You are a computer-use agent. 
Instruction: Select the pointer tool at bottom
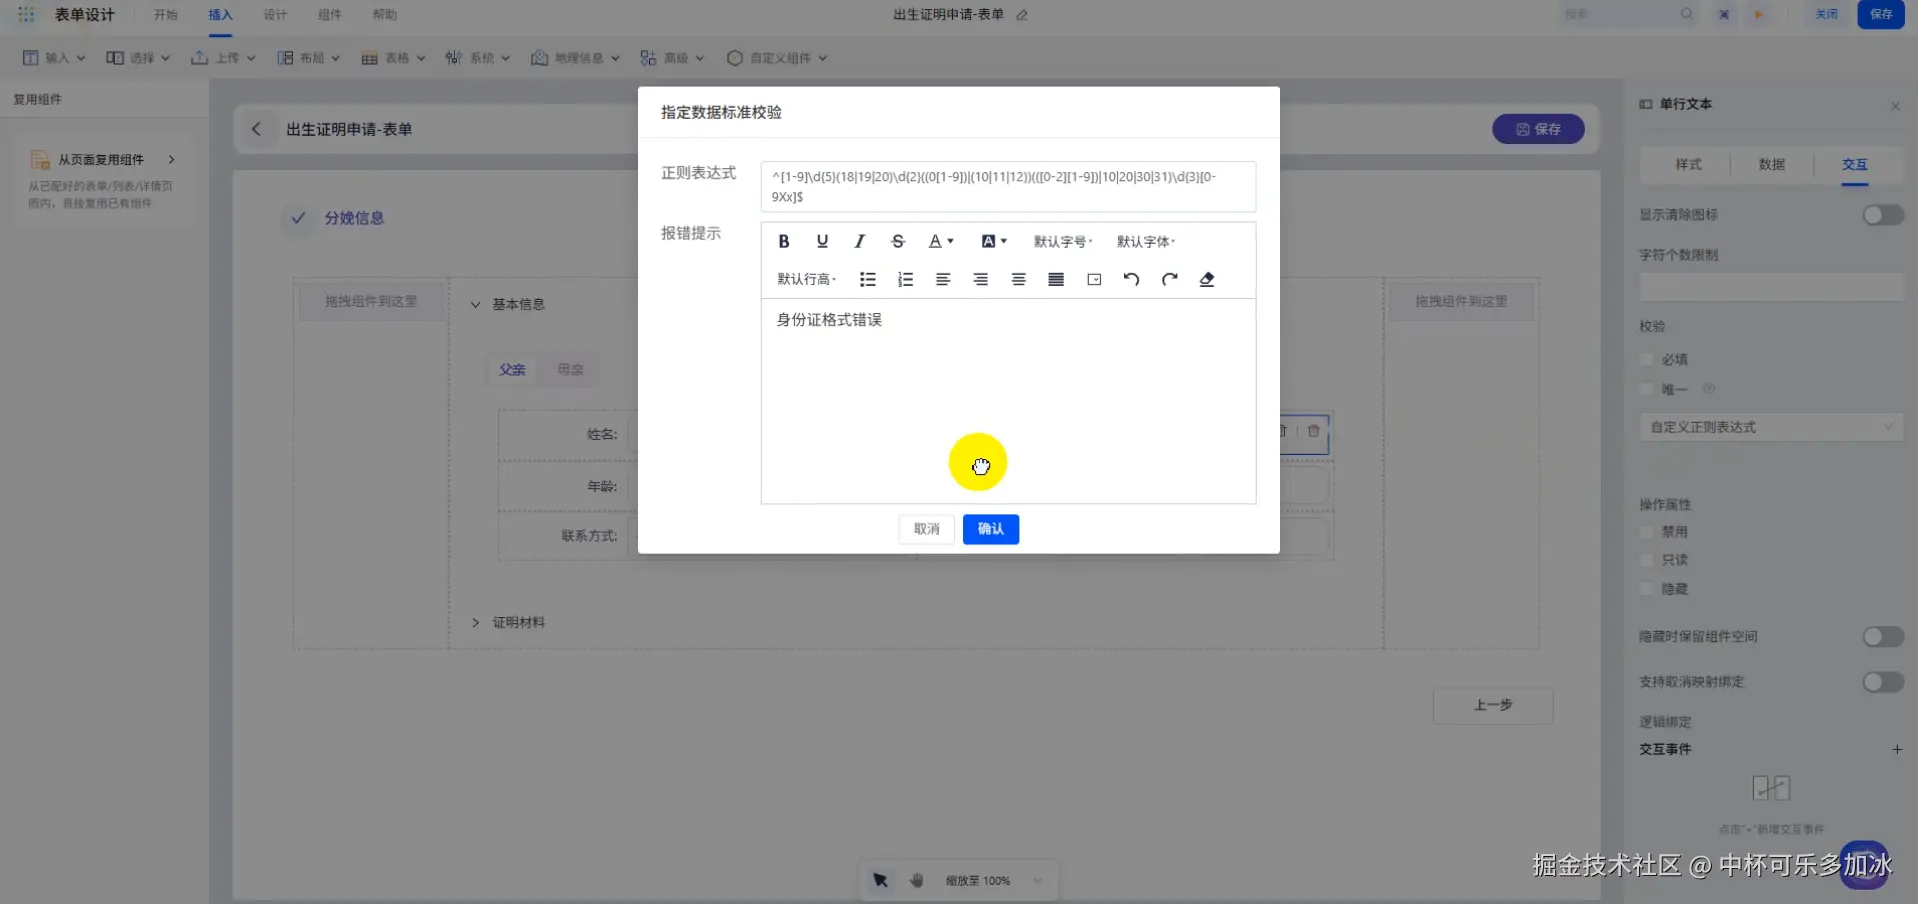tap(880, 880)
